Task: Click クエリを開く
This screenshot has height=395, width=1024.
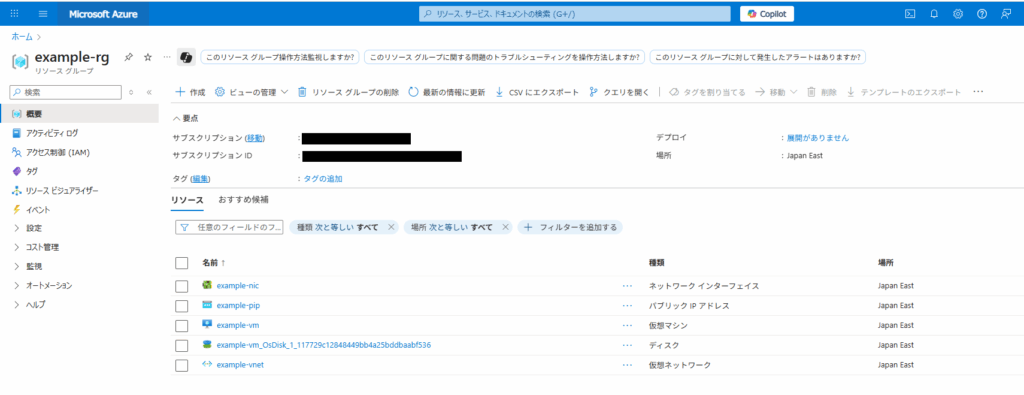Action: (x=619, y=92)
